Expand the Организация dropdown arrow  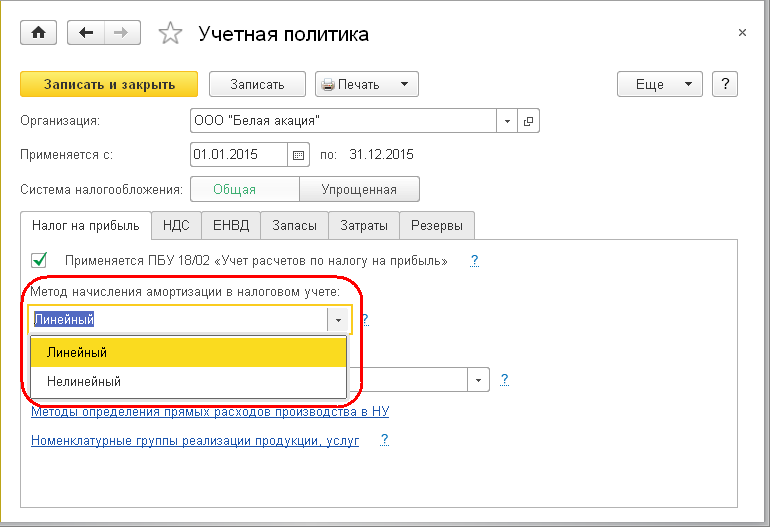click(x=507, y=120)
